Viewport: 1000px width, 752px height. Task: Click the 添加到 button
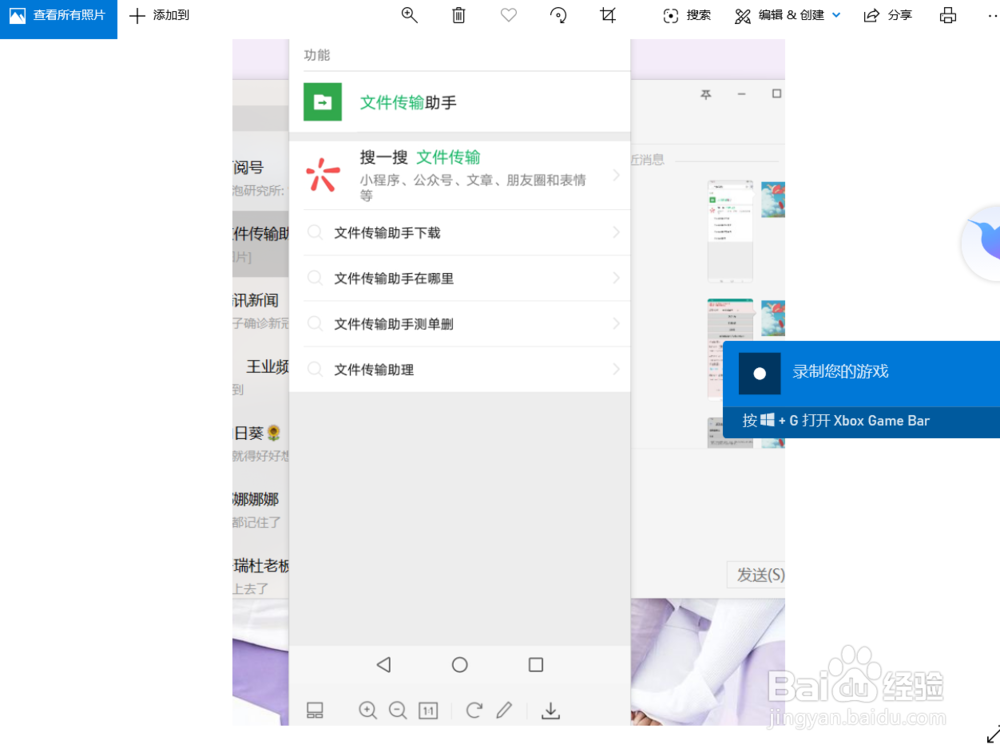point(159,15)
